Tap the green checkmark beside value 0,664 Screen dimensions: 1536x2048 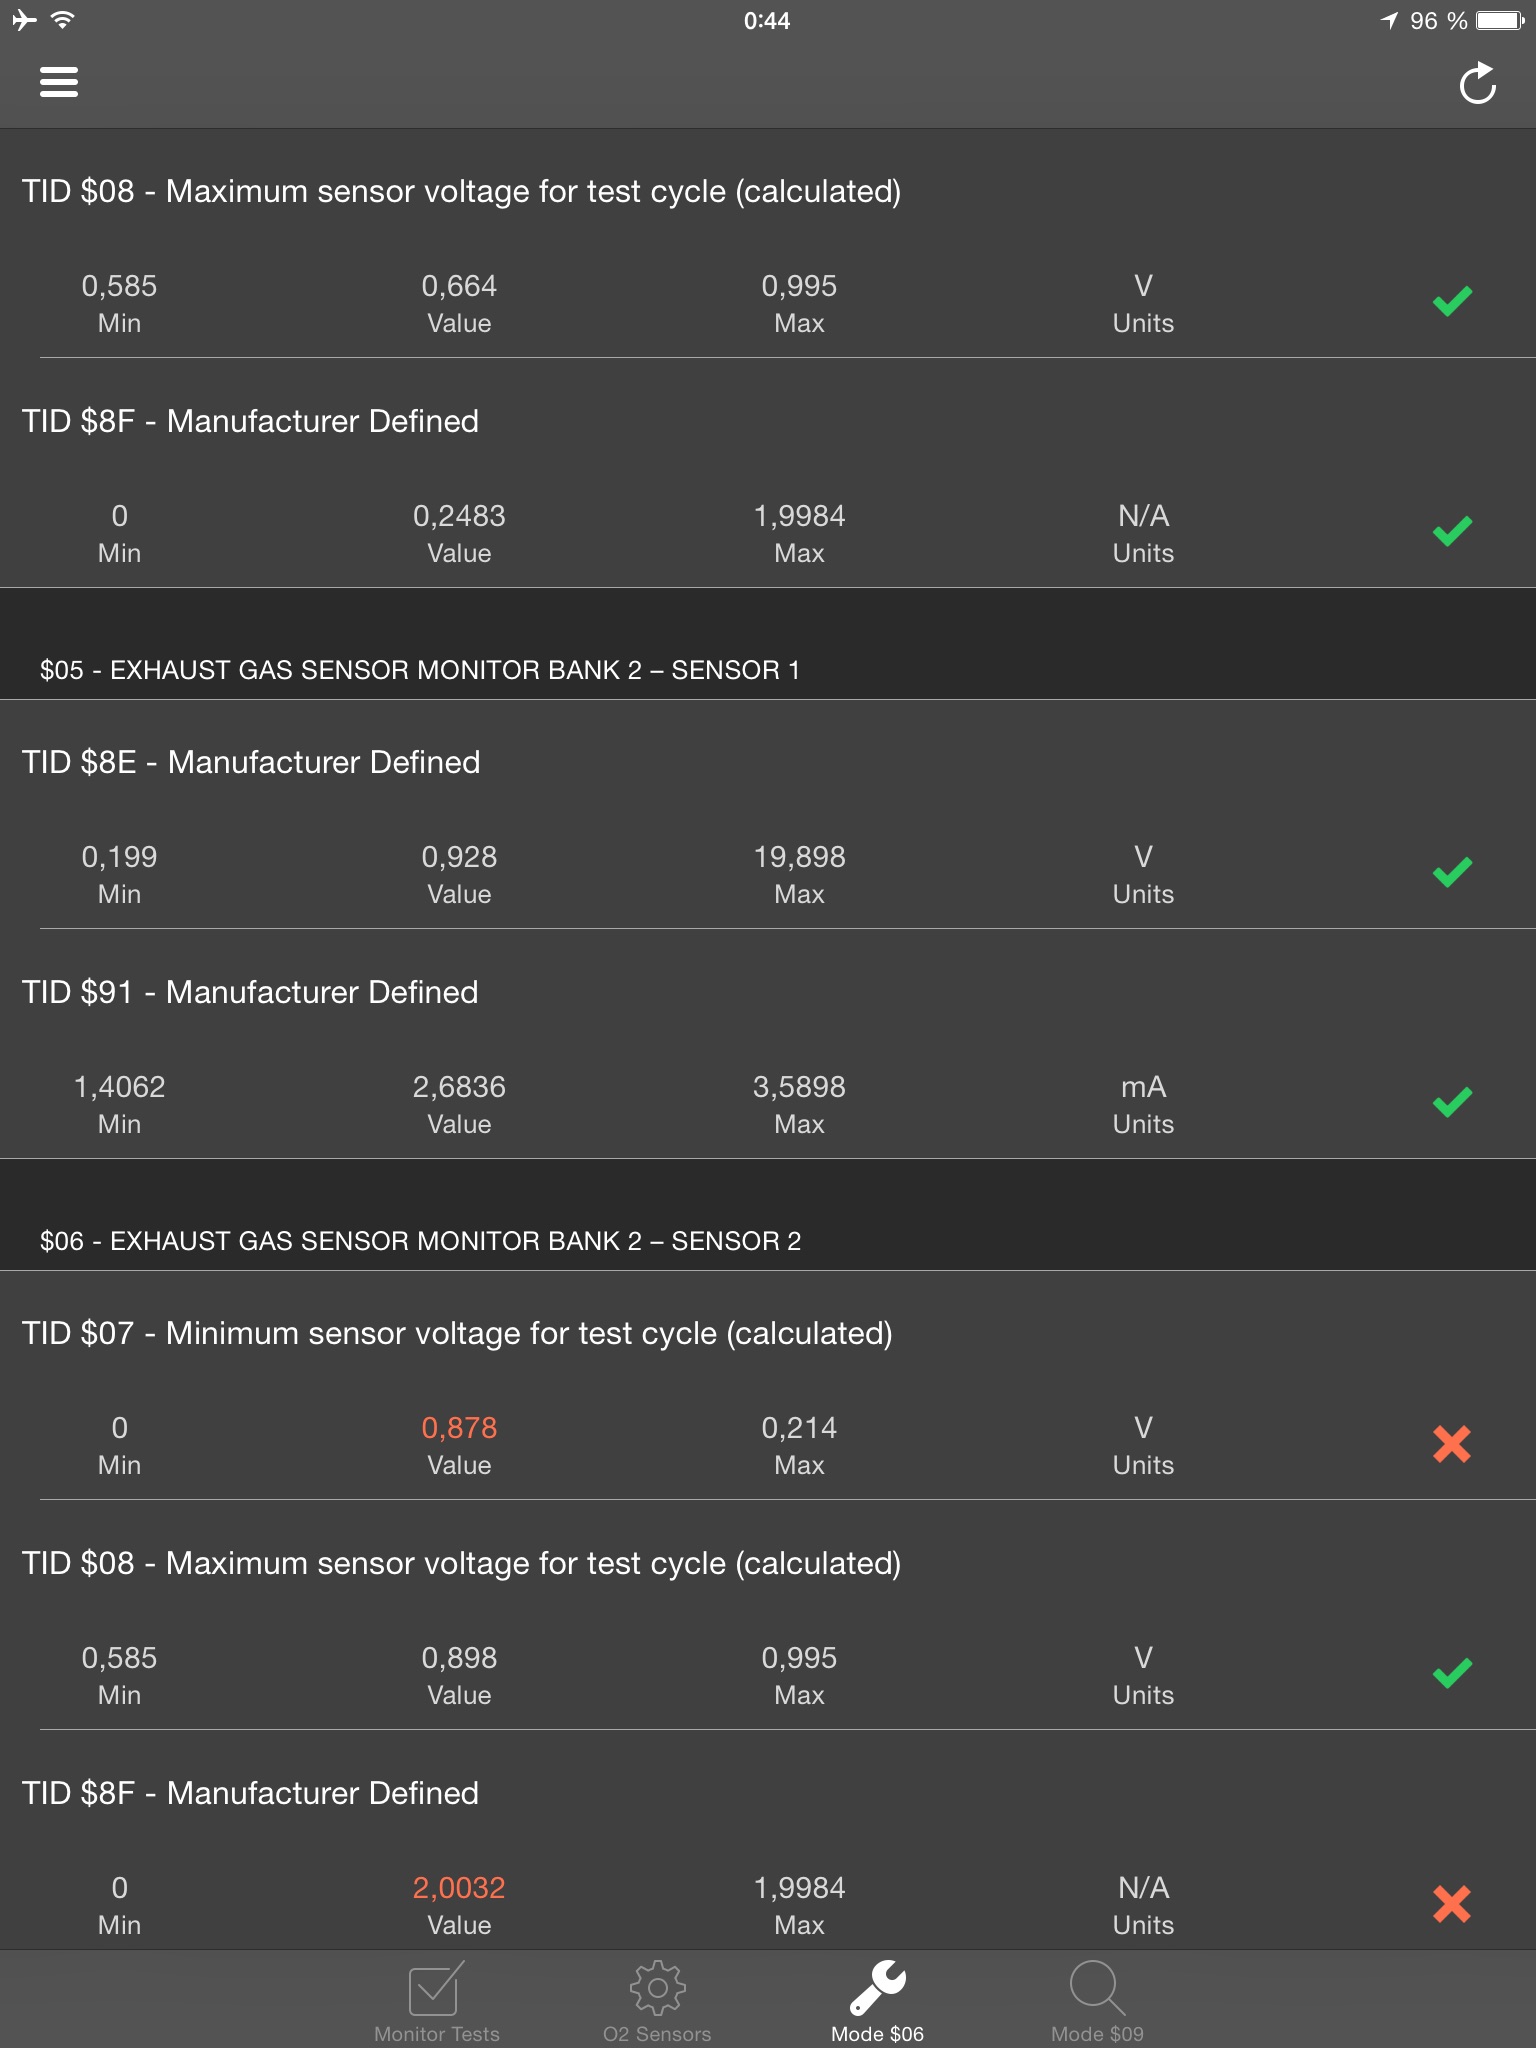tap(1451, 301)
